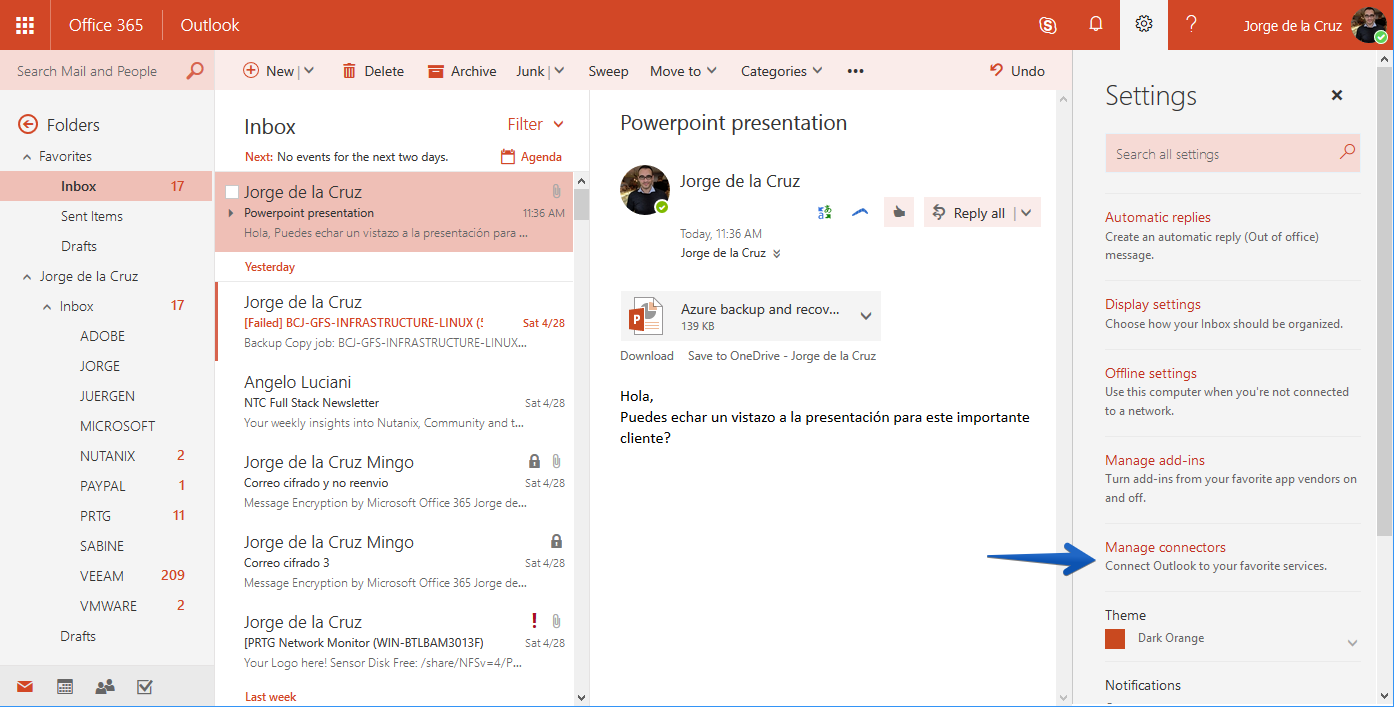Open the notifications bell icon
This screenshot has width=1394, height=707.
coord(1096,25)
